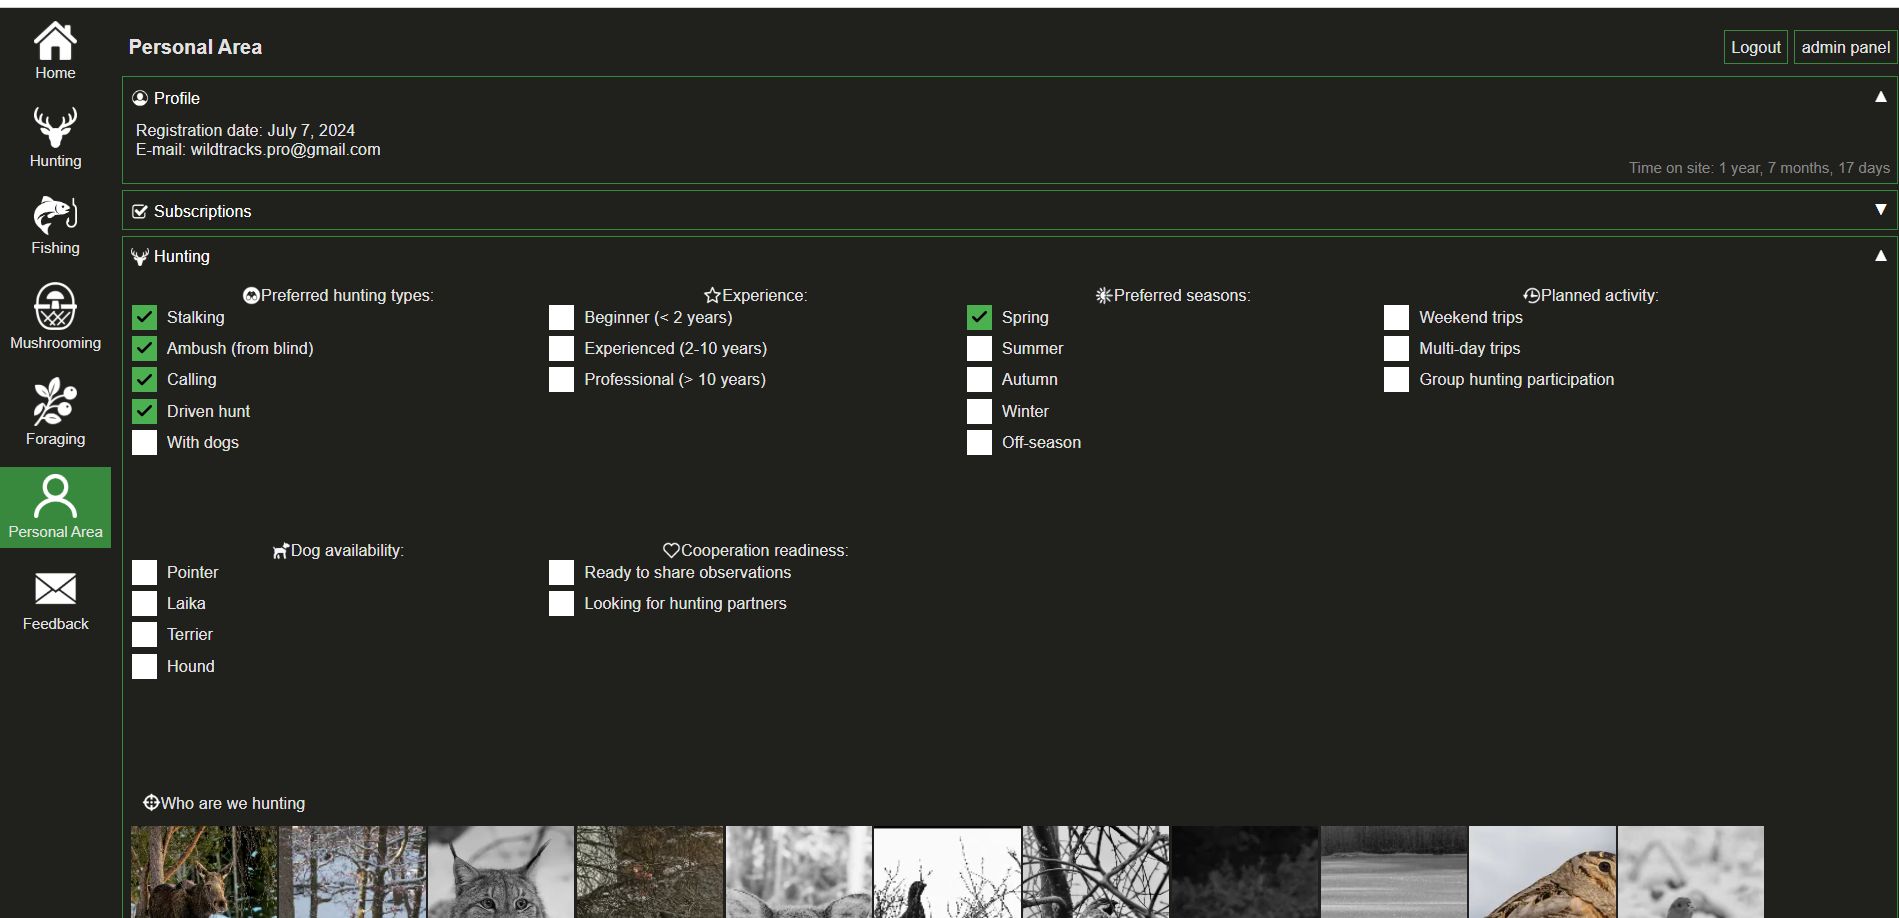This screenshot has width=1899, height=918.
Task: Open the Feedback envelope icon
Action: point(55,589)
